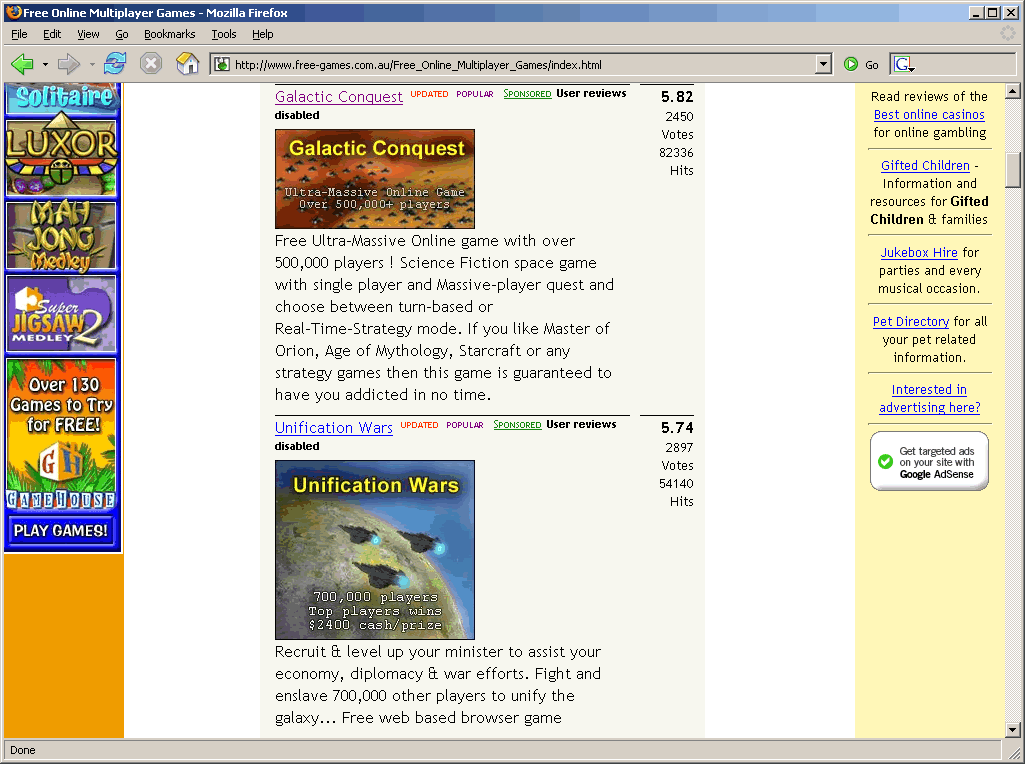1025x764 pixels.
Task: Open the Back history dropdown arrow
Action: tap(45, 65)
